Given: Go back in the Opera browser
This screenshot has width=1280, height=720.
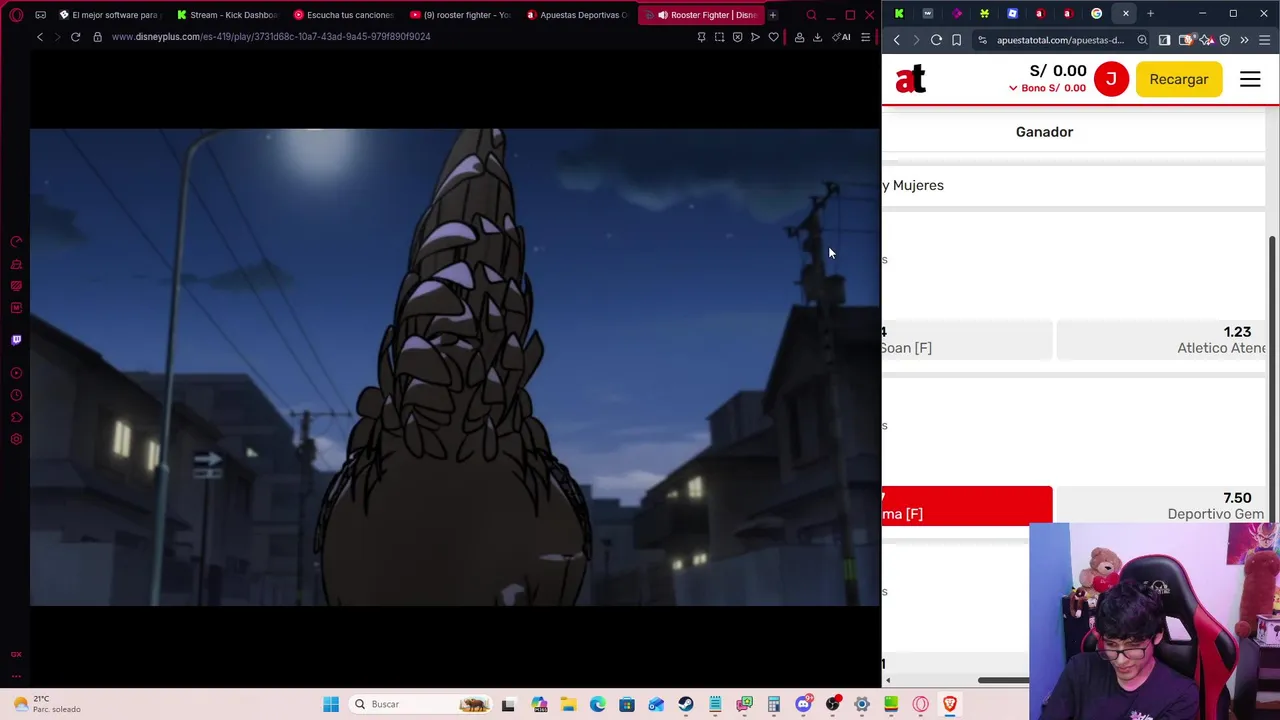Looking at the screenshot, I should pyautogui.click(x=40, y=37).
